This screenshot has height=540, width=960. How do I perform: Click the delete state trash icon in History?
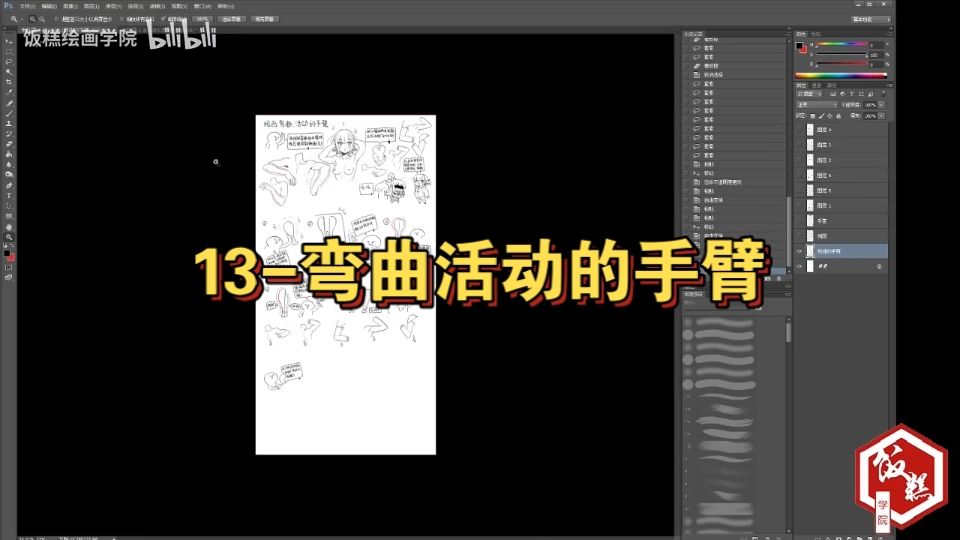[779, 279]
